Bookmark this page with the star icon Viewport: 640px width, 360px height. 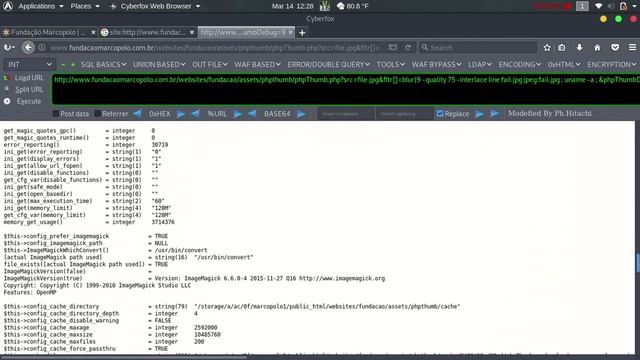tap(547, 48)
